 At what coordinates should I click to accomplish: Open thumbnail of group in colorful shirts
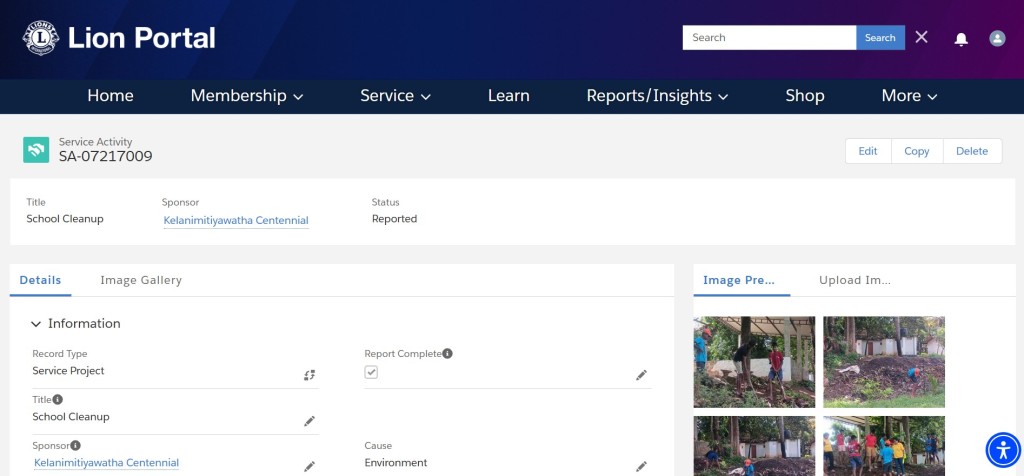884,446
